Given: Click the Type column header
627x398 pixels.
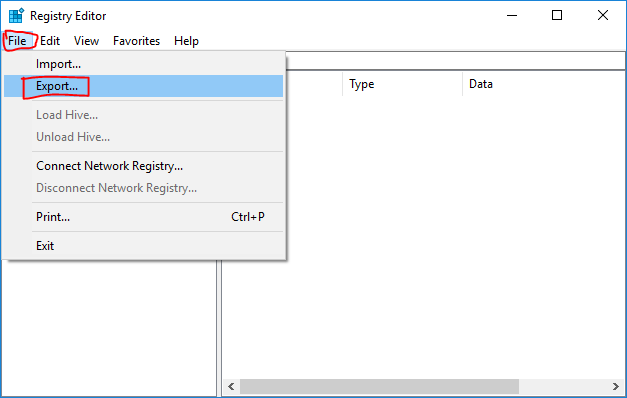Looking at the screenshot, I should (402, 84).
